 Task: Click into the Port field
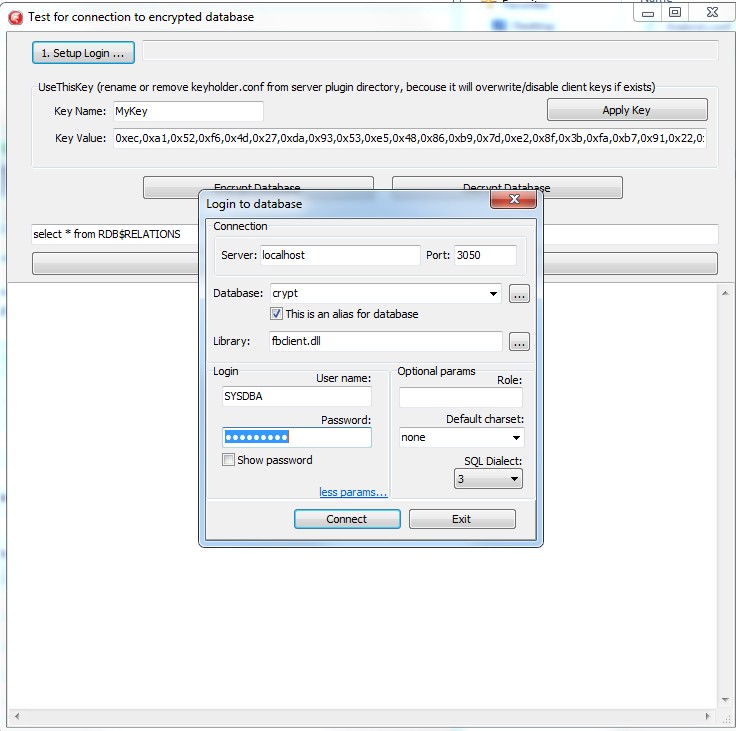click(x=486, y=255)
